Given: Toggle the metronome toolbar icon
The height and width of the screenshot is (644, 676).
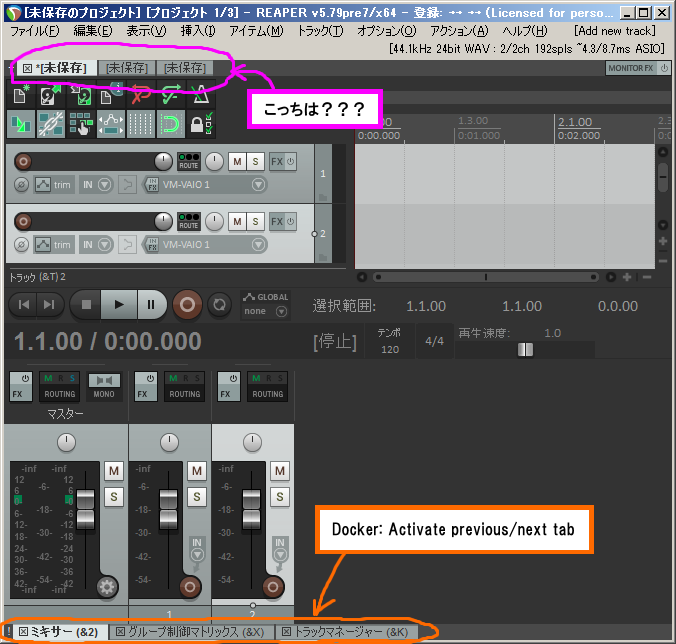Looking at the screenshot, I should pyautogui.click(x=200, y=94).
